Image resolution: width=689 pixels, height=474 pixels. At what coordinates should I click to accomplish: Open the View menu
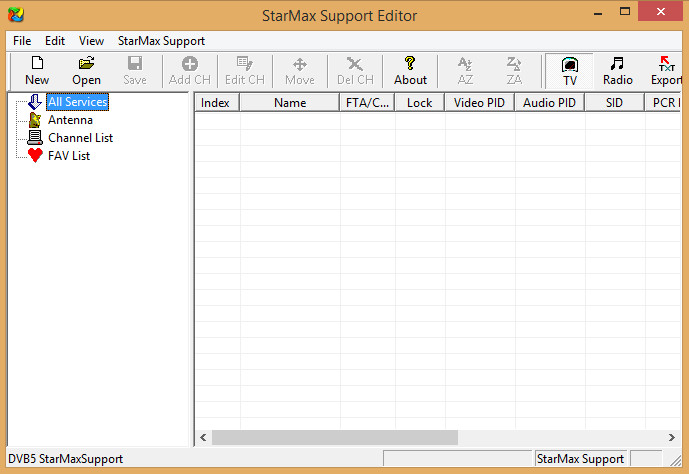coord(91,41)
